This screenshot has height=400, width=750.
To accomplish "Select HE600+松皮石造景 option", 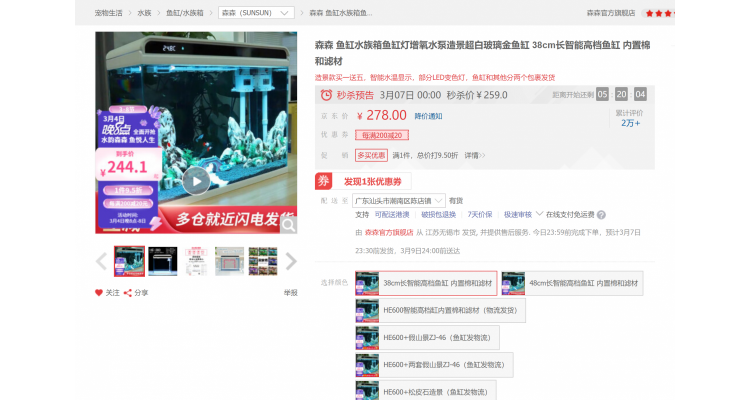I will 426,391.
